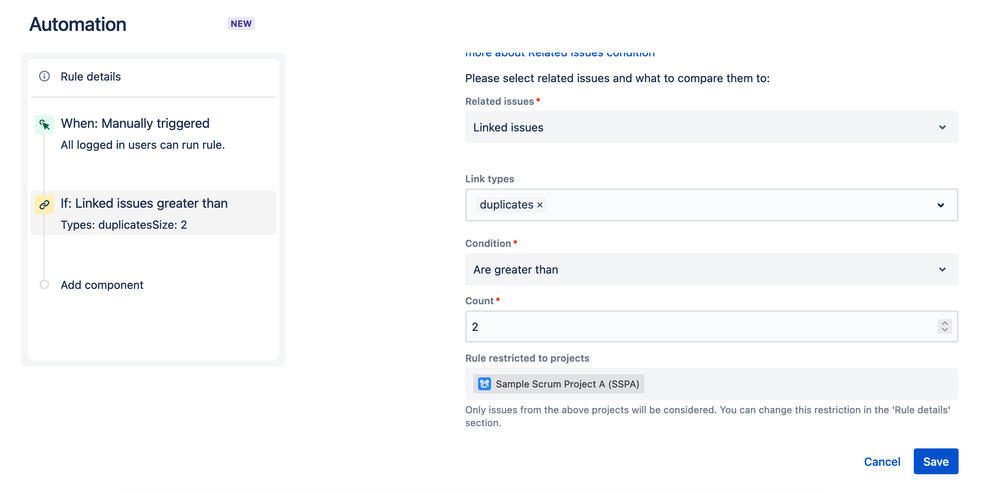This screenshot has width=999, height=493.
Task: Open the Related issues dropdown
Action: (711, 127)
